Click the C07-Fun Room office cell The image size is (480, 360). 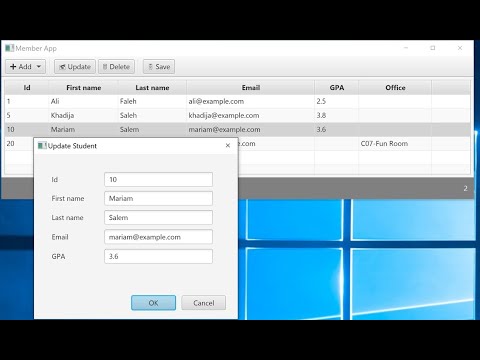[x=395, y=144]
